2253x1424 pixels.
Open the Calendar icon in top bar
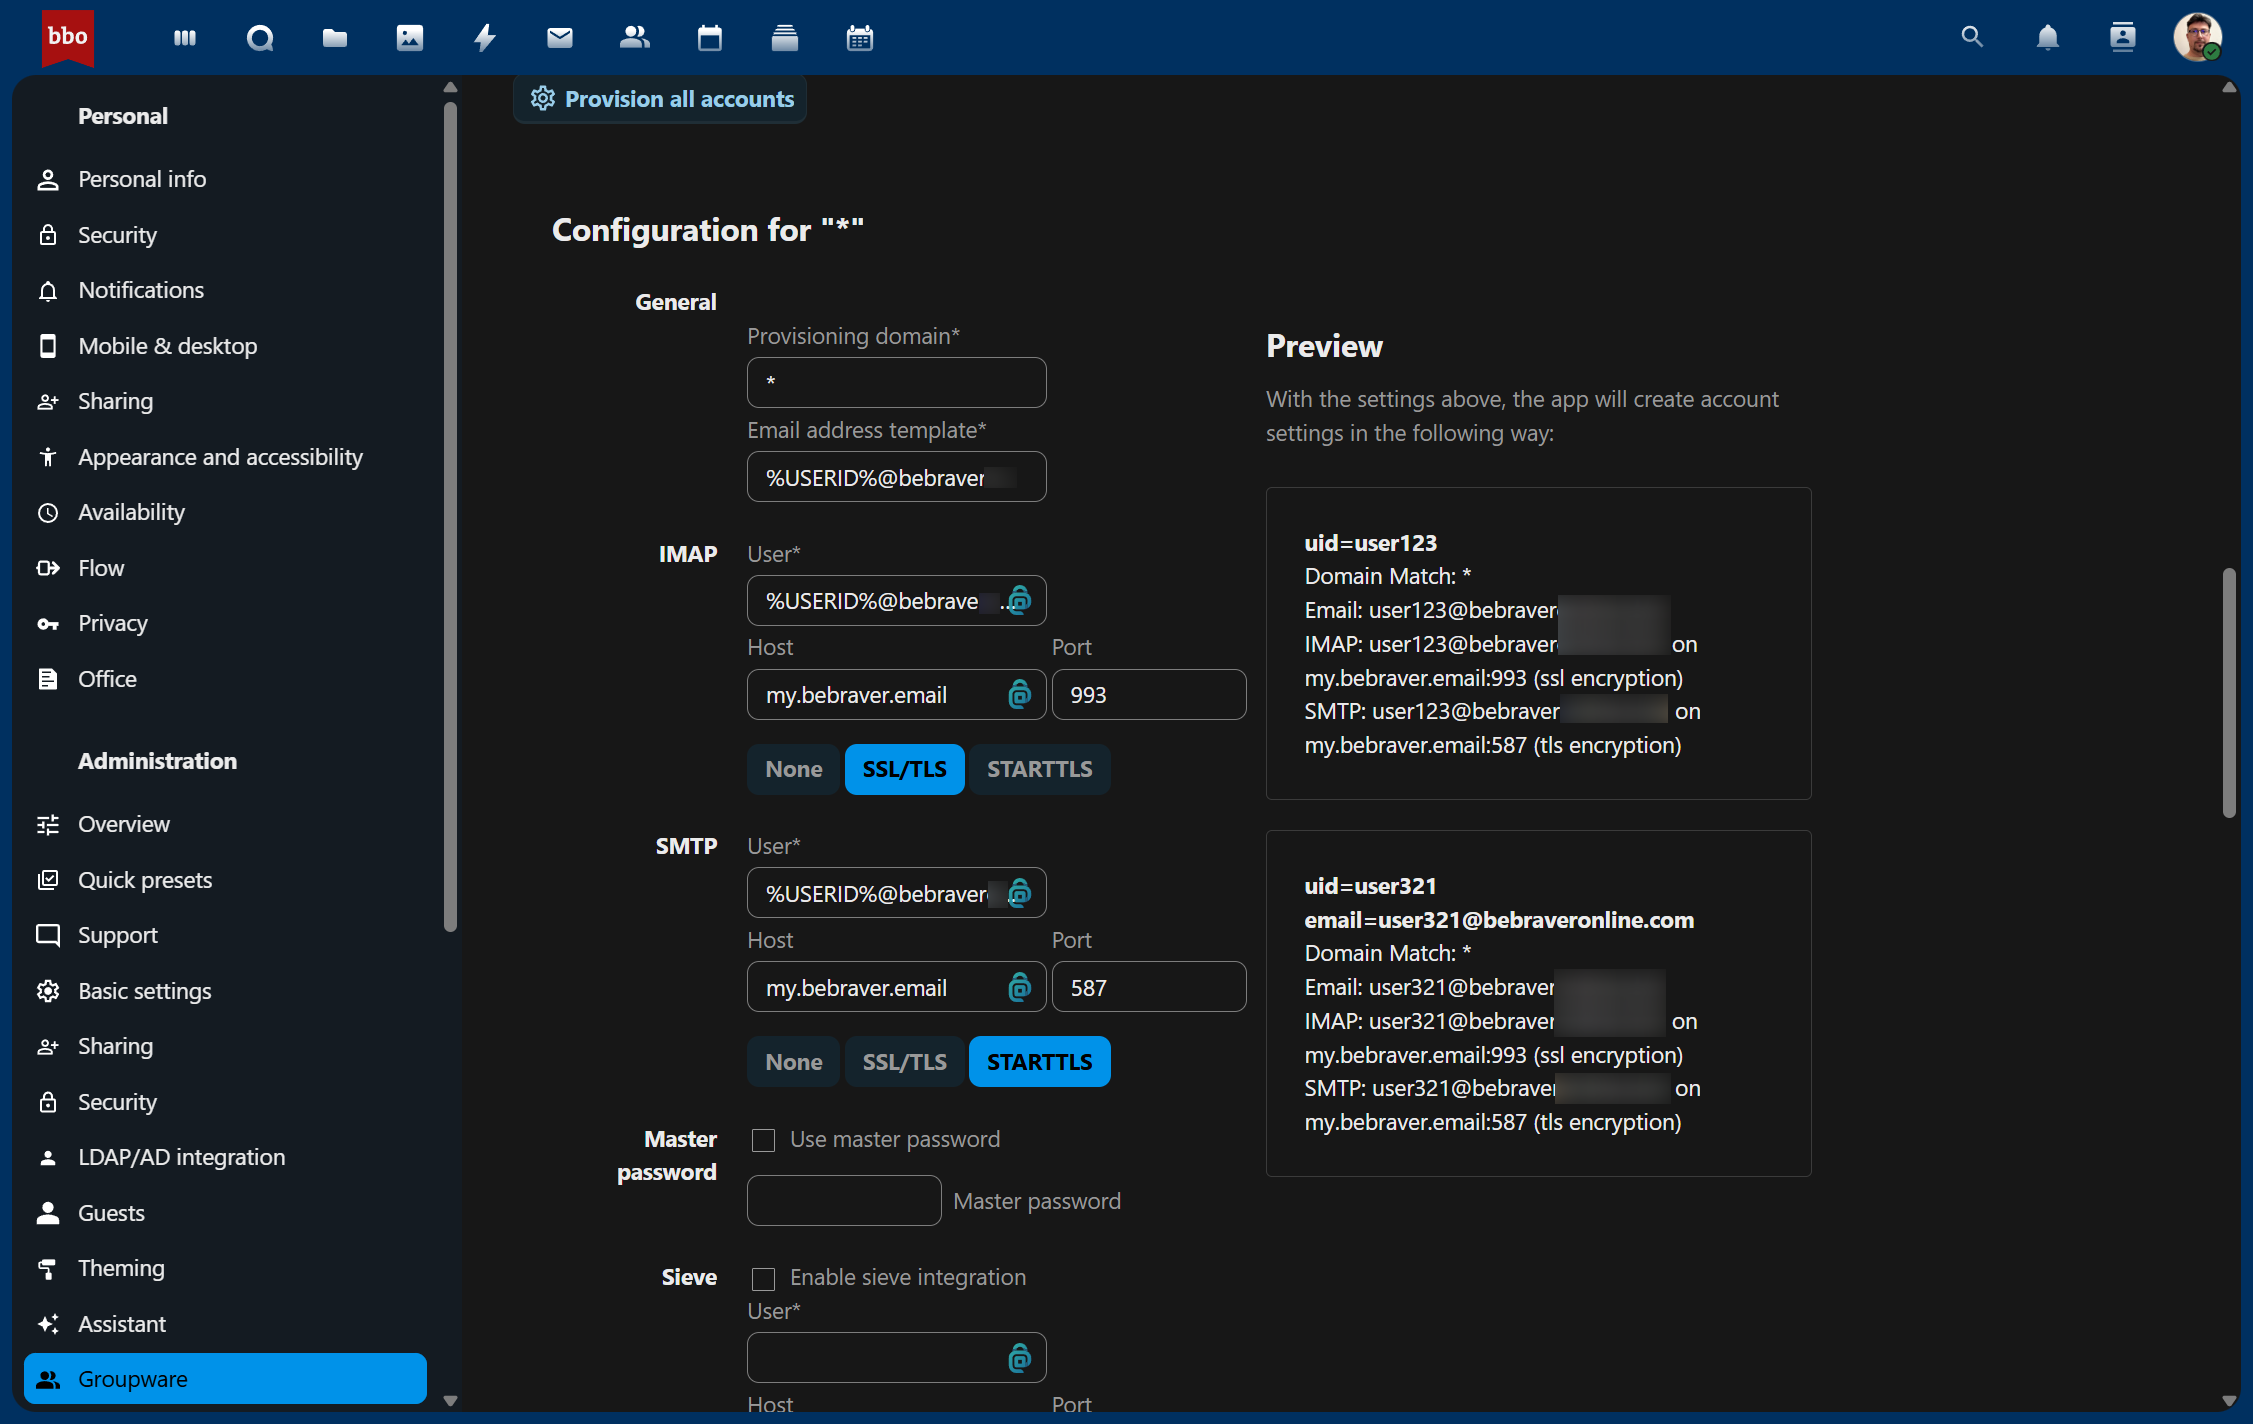tap(709, 38)
